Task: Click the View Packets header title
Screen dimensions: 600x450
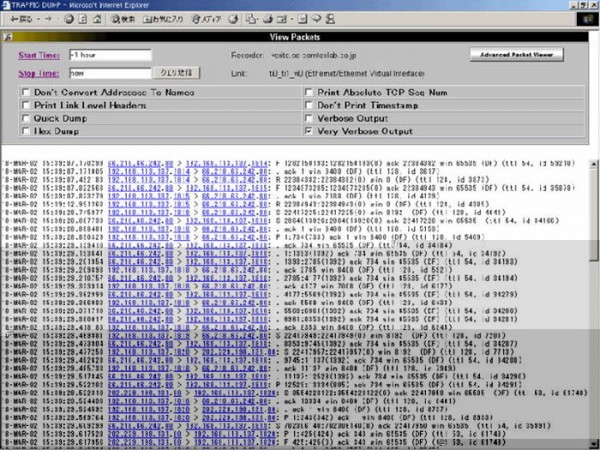Action: (295, 37)
